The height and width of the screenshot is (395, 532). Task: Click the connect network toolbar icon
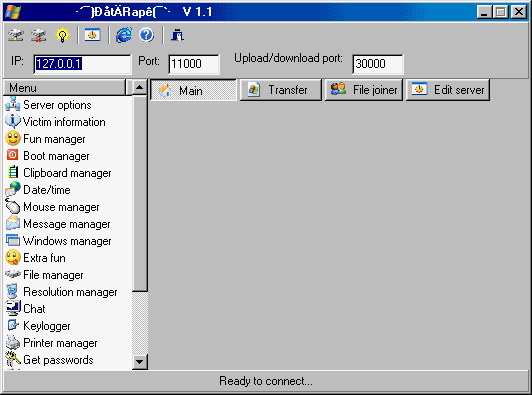point(16,35)
